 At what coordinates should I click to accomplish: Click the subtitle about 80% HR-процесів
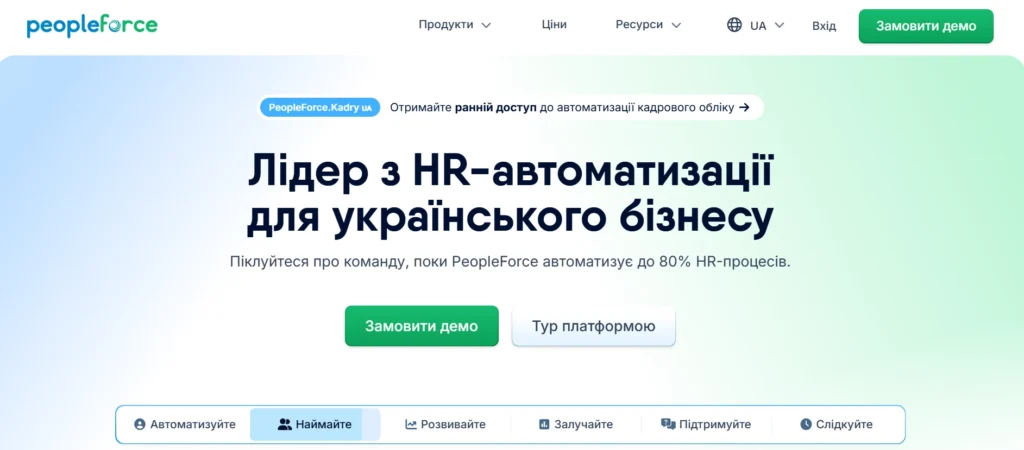(x=510, y=263)
